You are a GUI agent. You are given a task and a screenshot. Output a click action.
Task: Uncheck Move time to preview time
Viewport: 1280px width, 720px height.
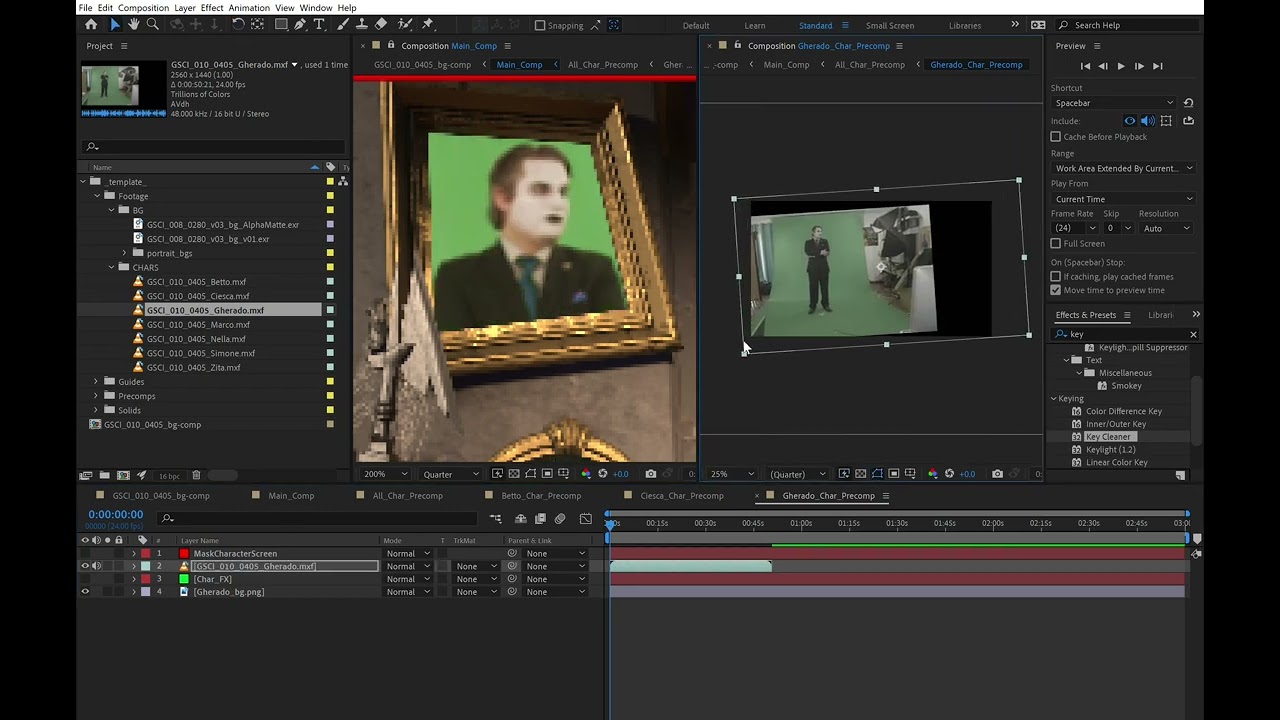1056,290
